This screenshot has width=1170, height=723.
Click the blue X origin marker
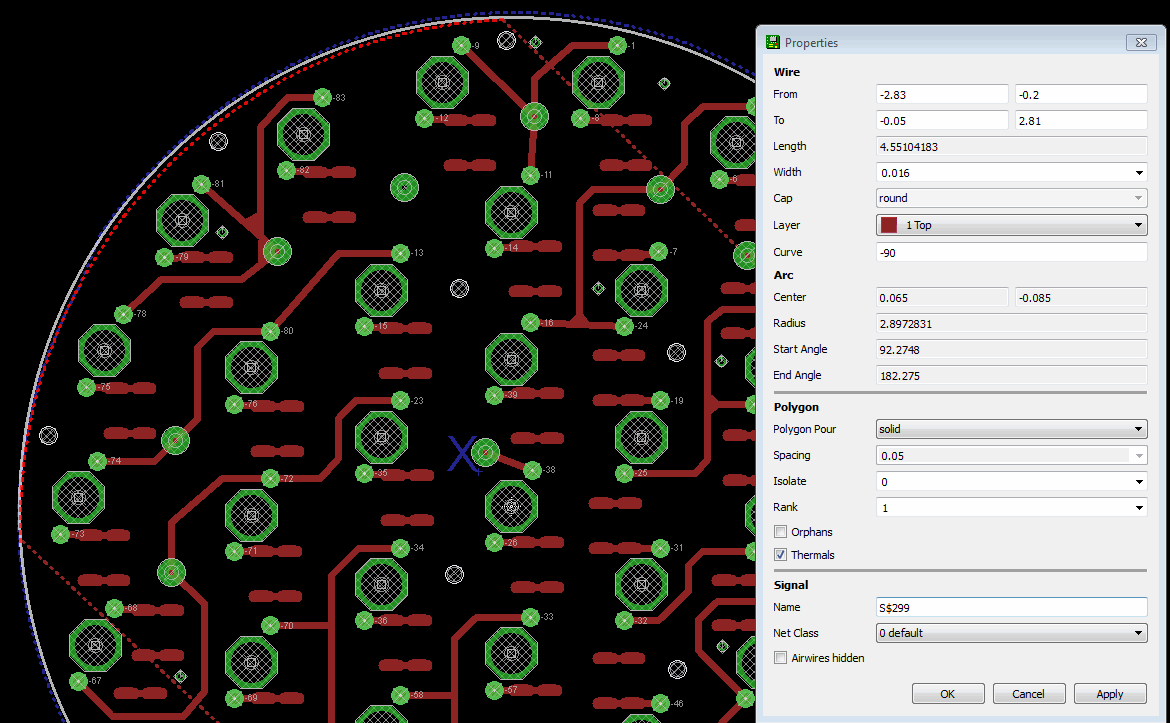[x=461, y=453]
